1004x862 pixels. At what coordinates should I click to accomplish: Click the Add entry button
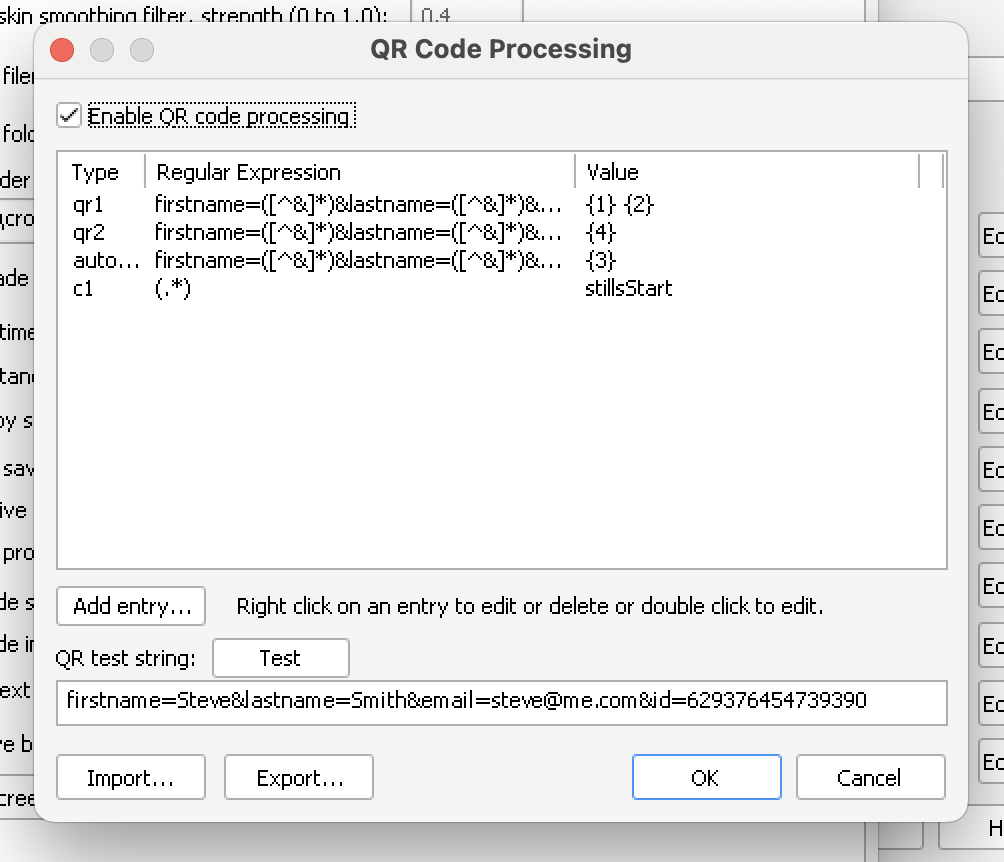[131, 606]
